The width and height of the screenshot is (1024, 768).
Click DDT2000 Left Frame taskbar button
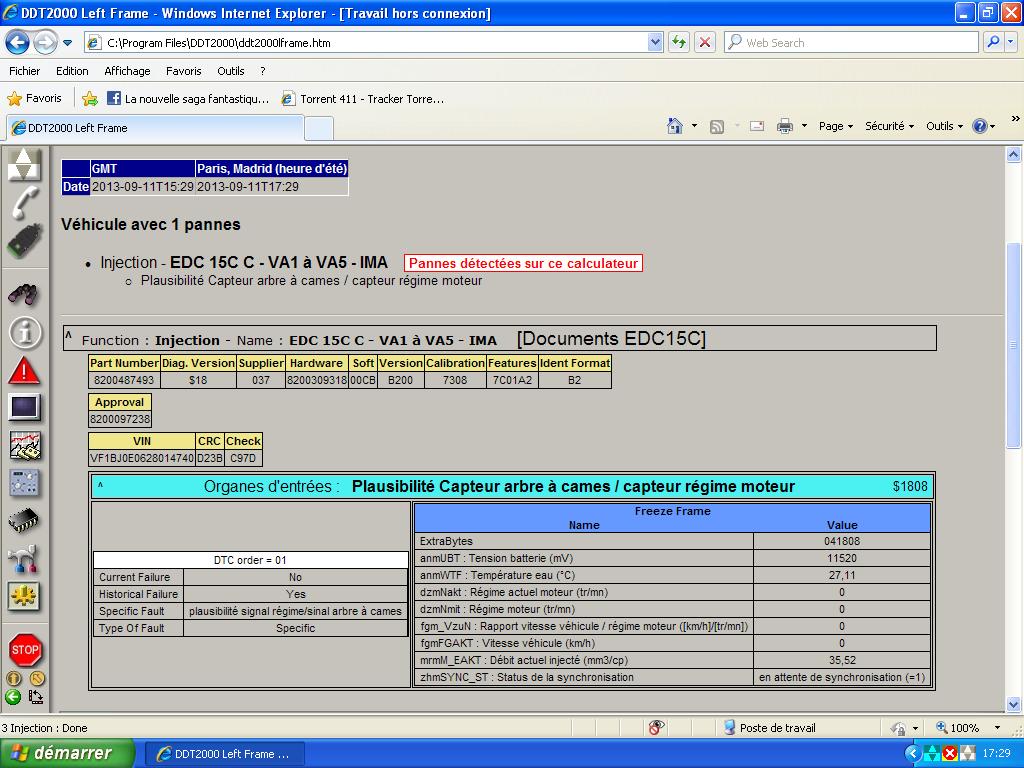224,754
